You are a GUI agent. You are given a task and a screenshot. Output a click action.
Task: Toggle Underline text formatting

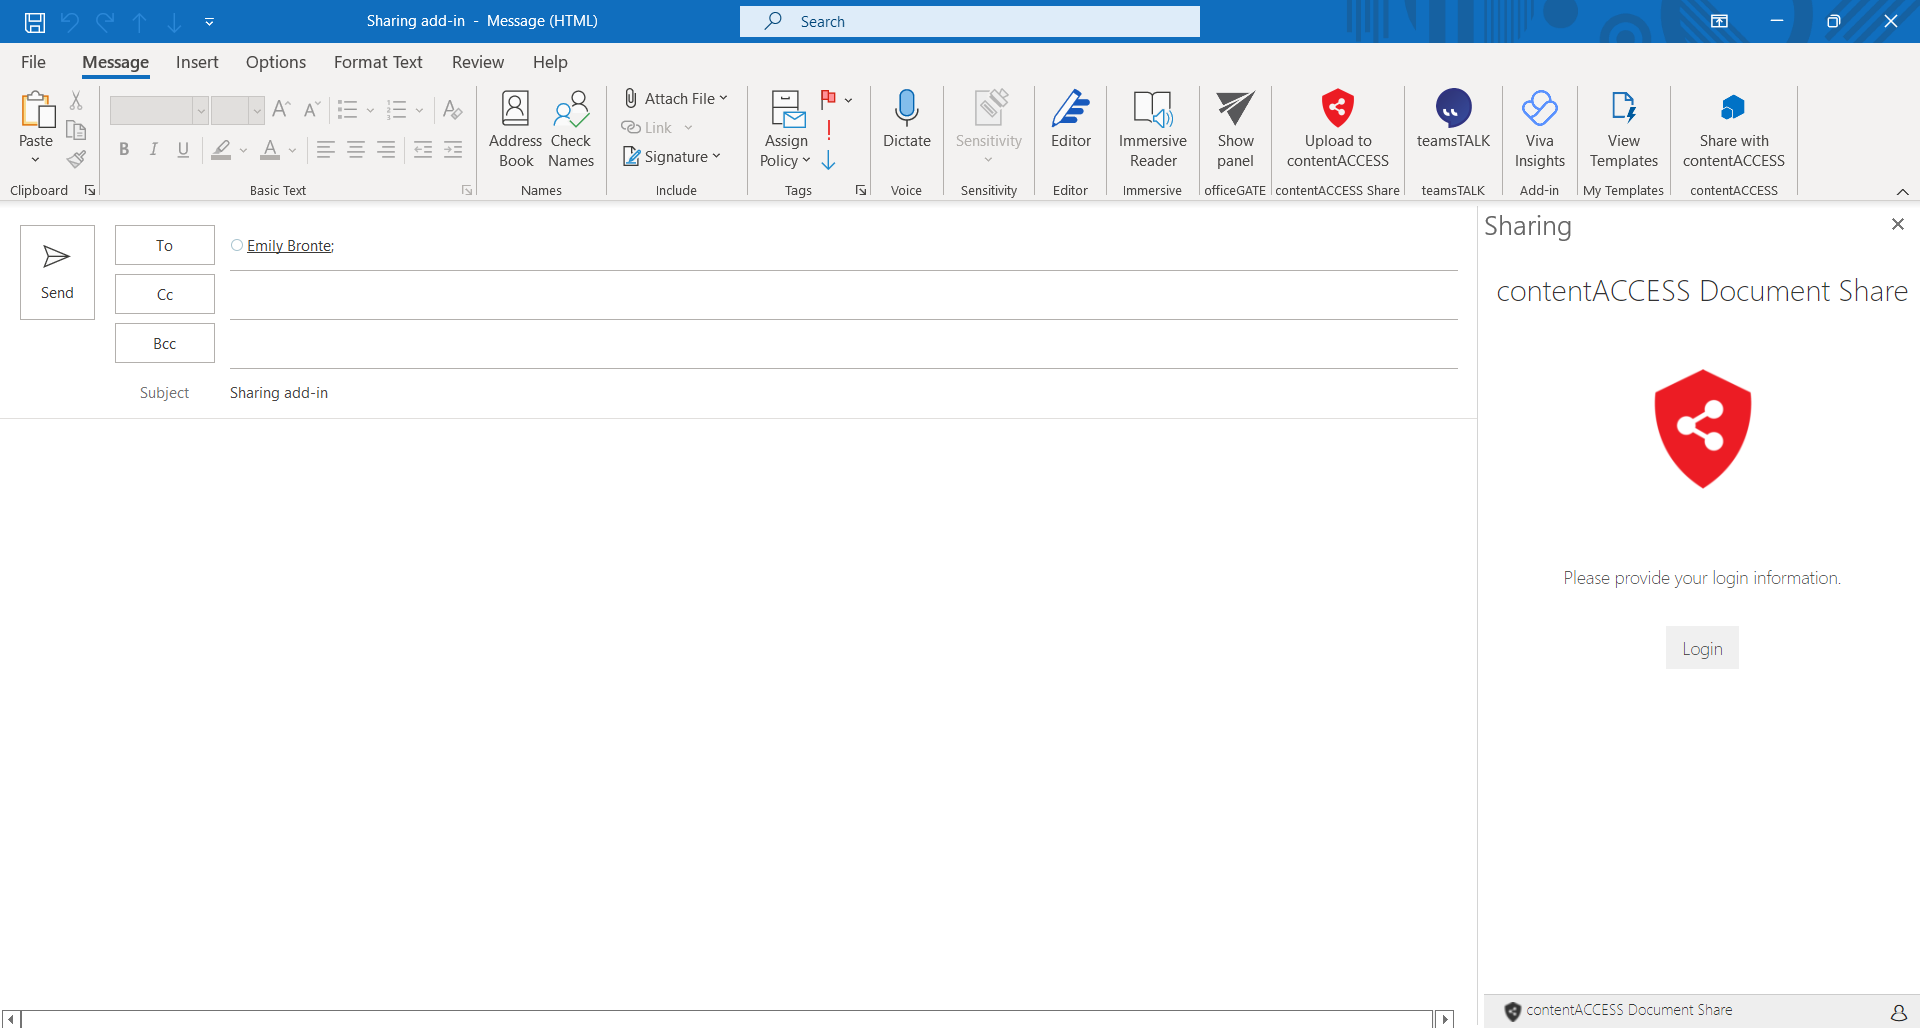[x=183, y=150]
